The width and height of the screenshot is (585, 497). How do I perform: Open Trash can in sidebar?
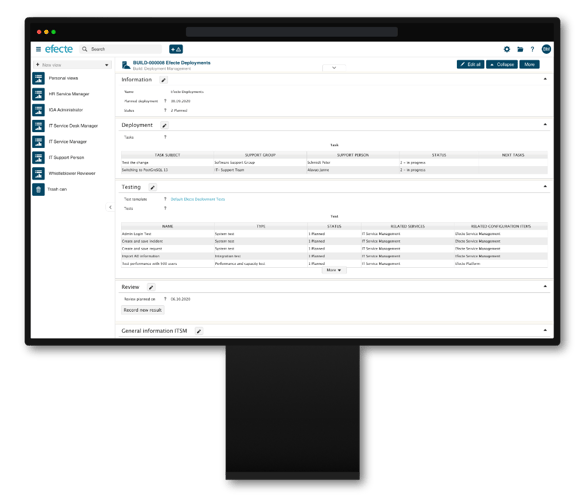point(57,189)
